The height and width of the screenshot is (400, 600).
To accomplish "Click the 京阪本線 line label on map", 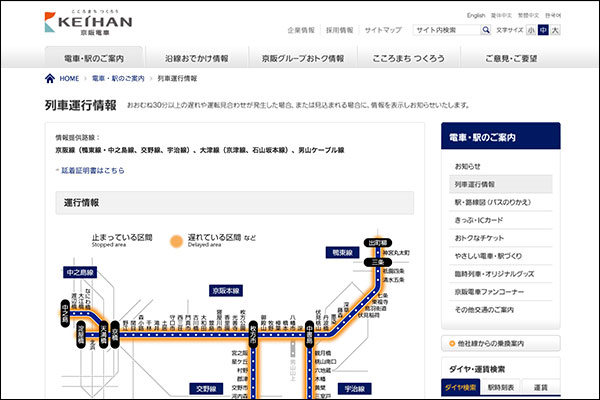I will pos(225,290).
